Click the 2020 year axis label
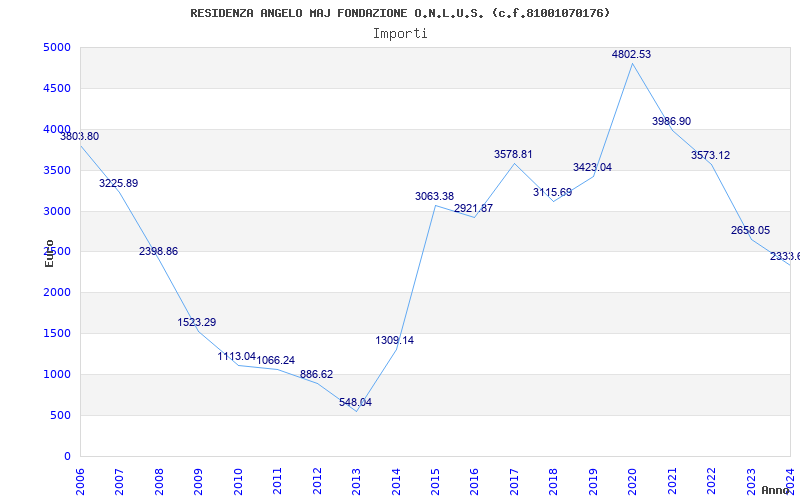 pos(633,482)
